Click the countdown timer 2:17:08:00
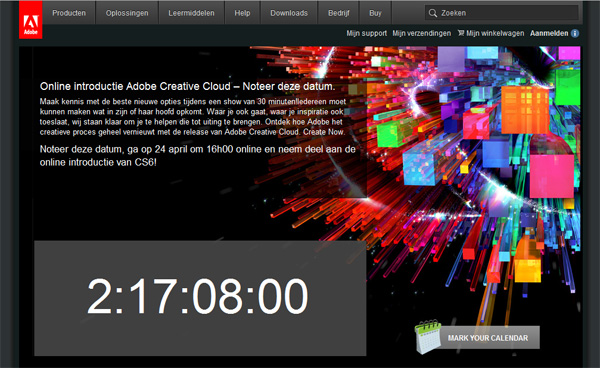Viewport: 600px width, 368px height. (197, 296)
